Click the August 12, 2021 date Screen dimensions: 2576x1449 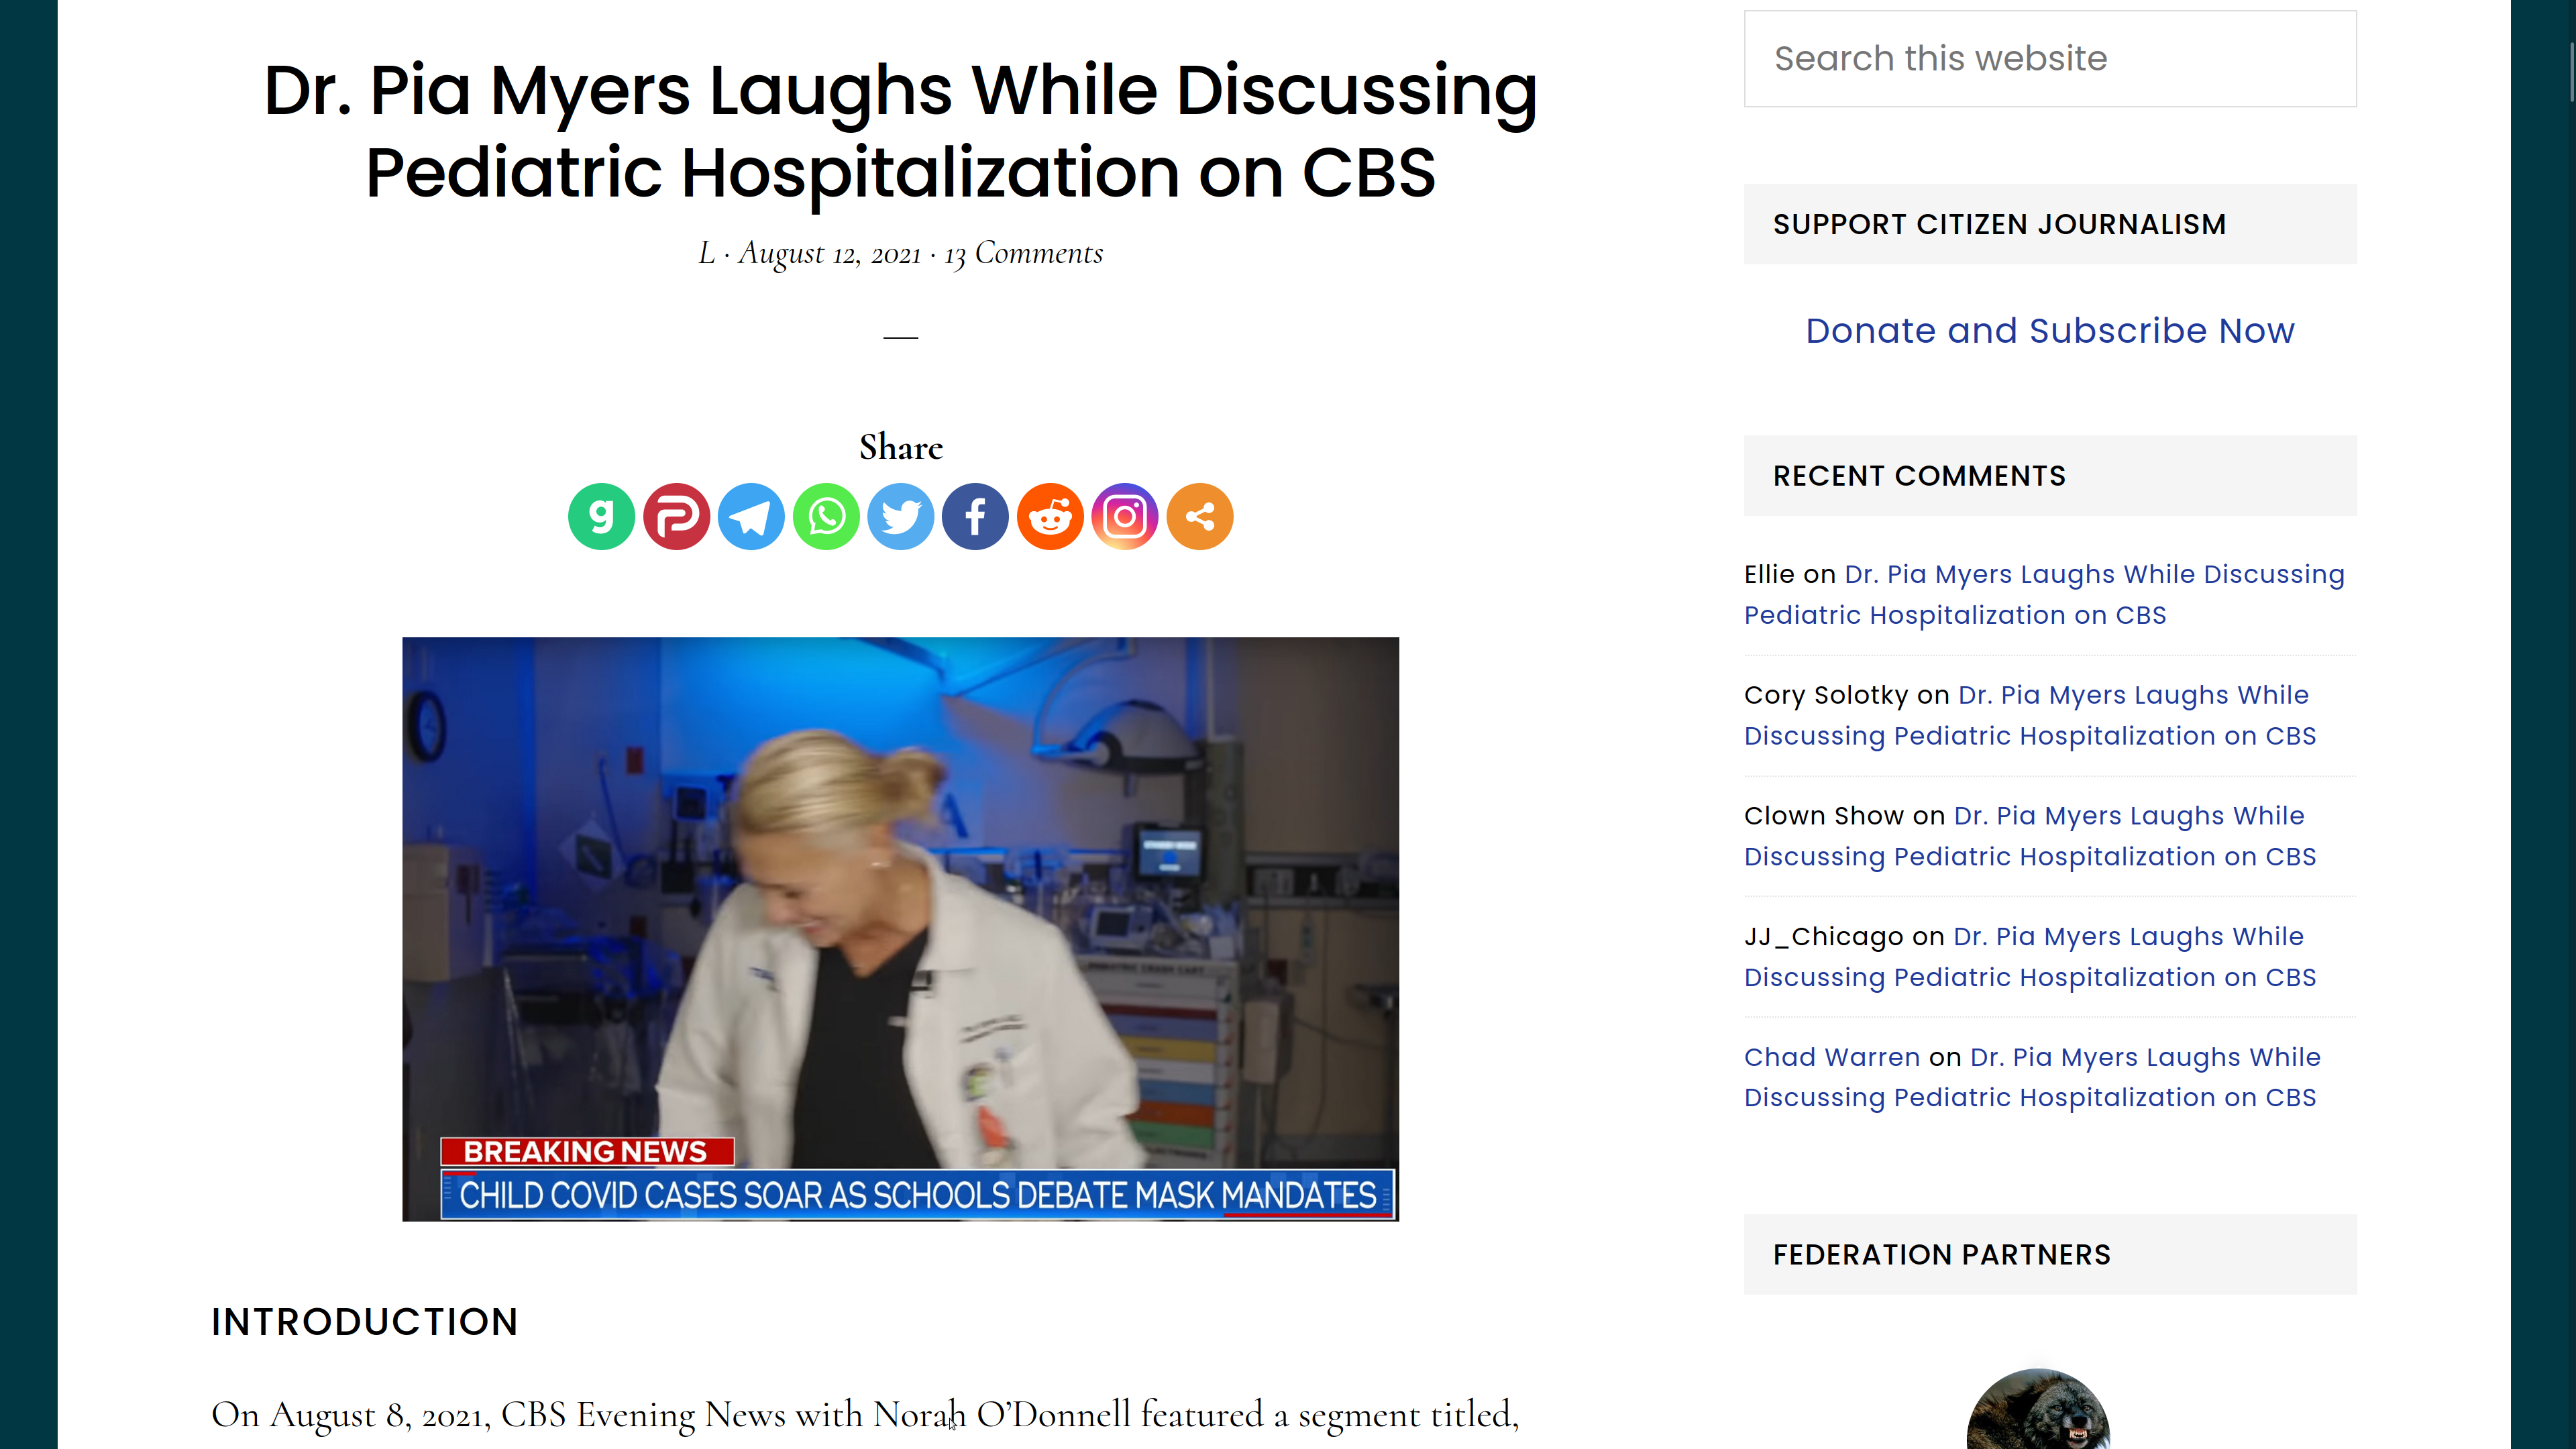coord(829,253)
